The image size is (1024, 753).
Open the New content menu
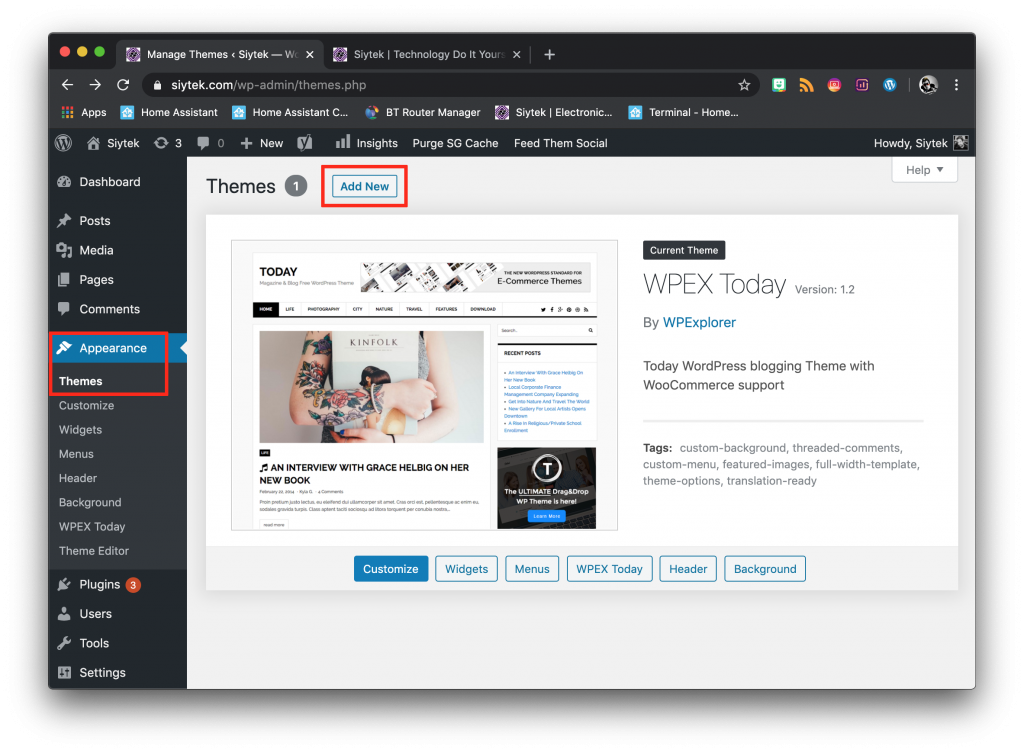[x=261, y=143]
